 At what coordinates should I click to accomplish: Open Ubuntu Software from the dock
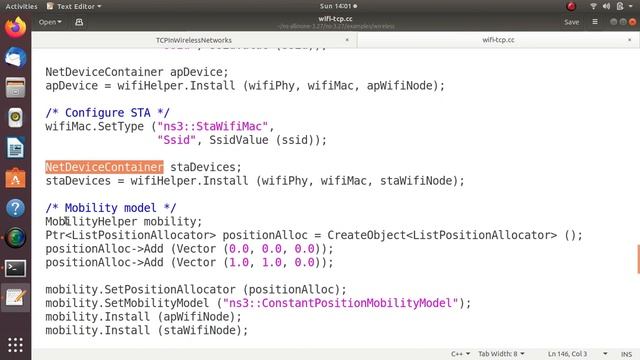(16, 178)
